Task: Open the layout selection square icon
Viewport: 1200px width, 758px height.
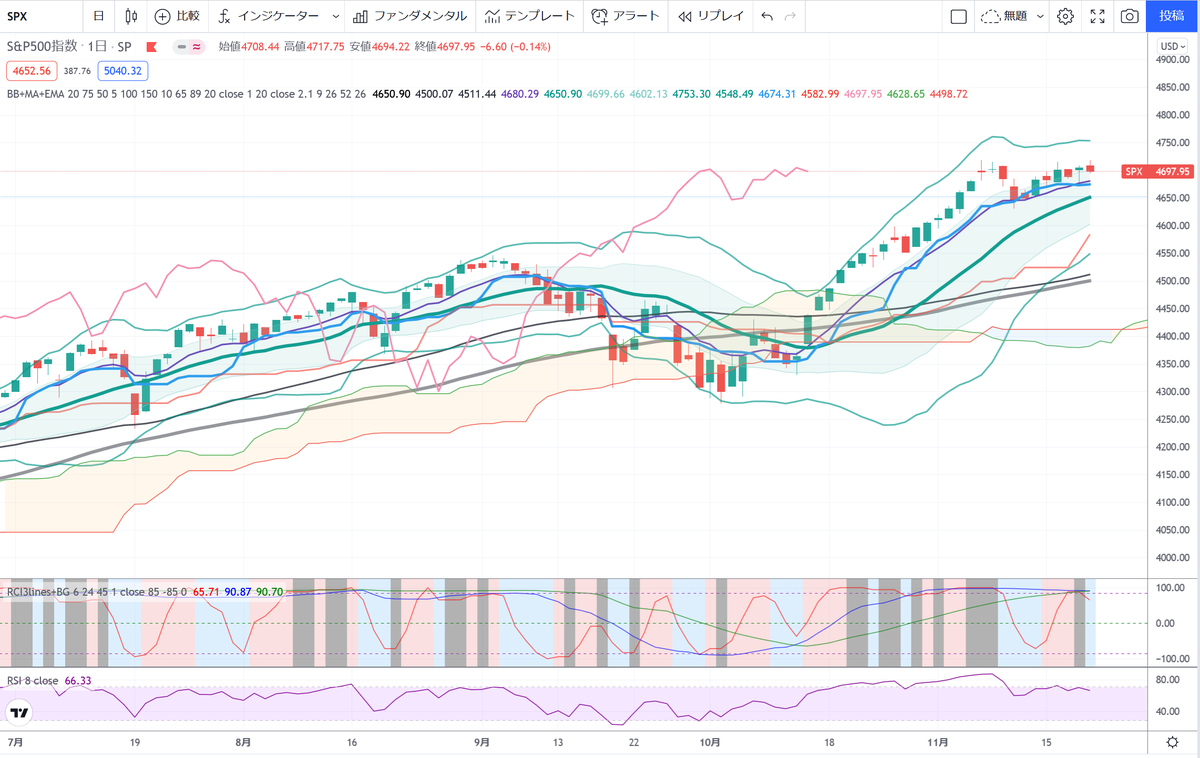Action: click(x=958, y=16)
